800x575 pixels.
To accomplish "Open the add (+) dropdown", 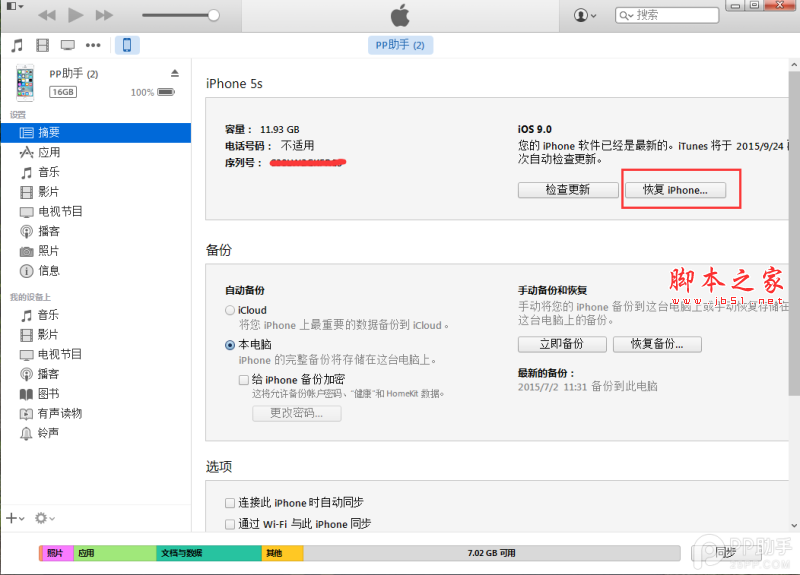I will point(15,518).
